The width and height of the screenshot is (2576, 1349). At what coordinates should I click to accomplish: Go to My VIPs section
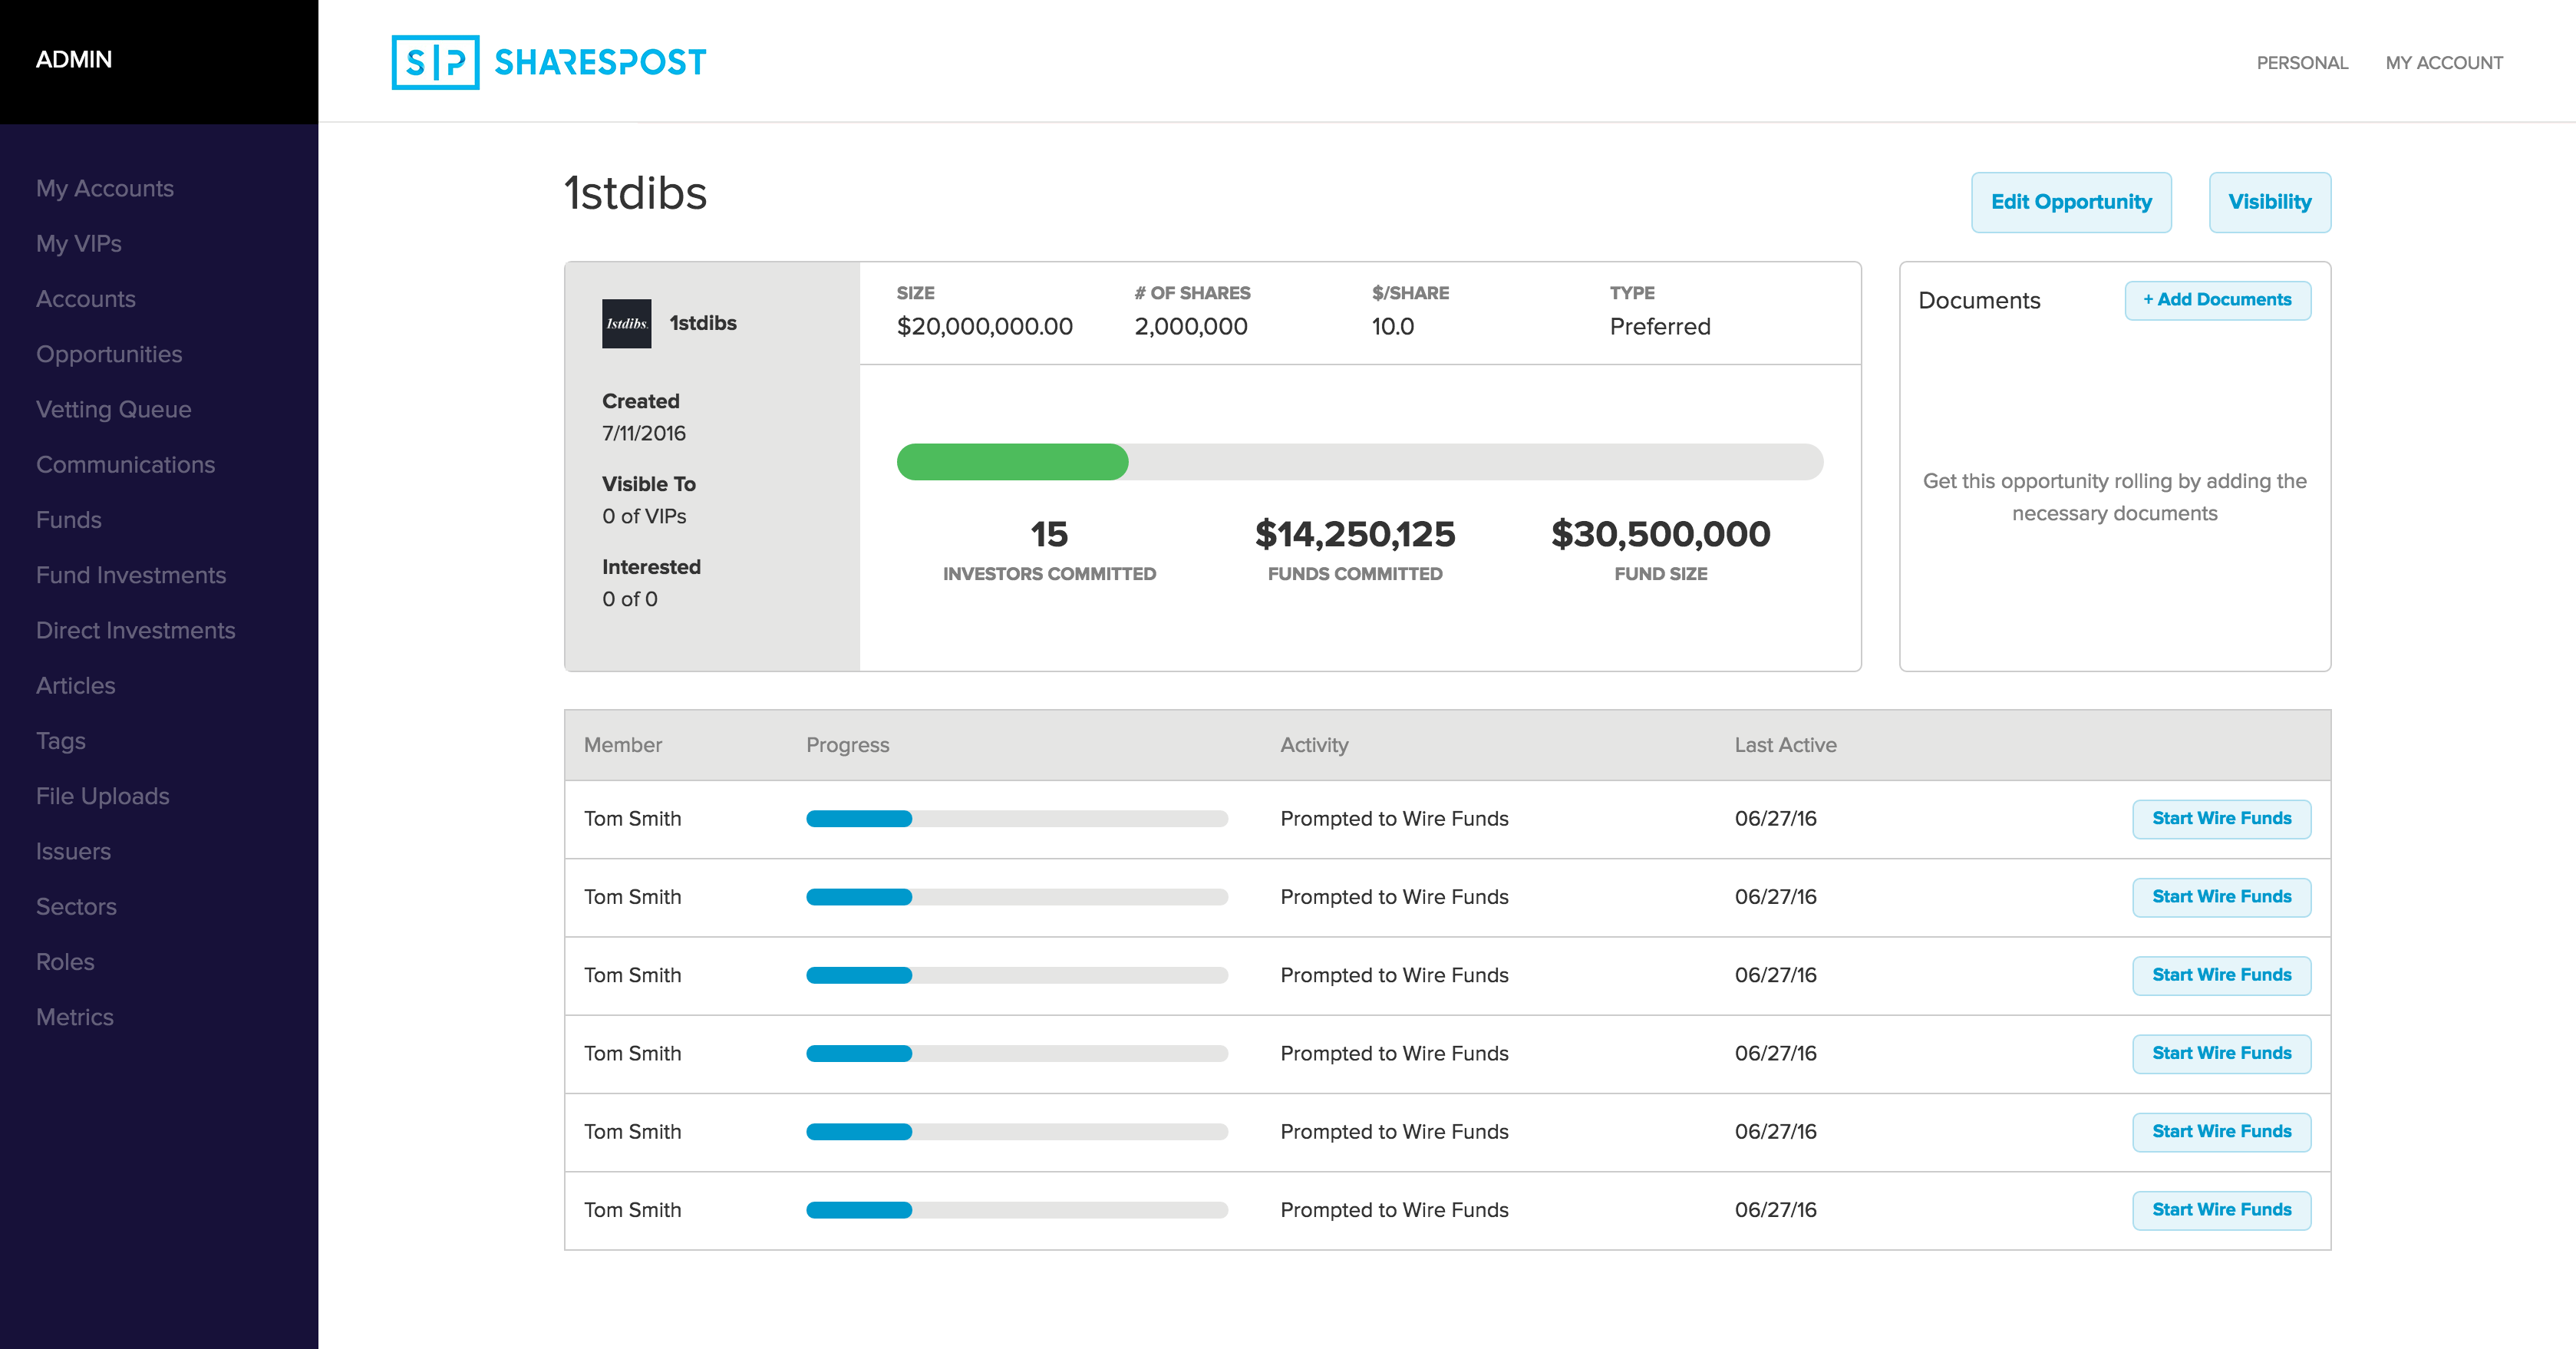pyautogui.click(x=79, y=243)
